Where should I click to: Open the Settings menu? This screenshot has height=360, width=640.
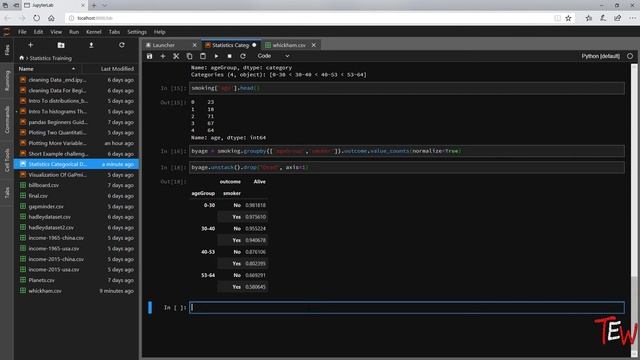[137, 32]
